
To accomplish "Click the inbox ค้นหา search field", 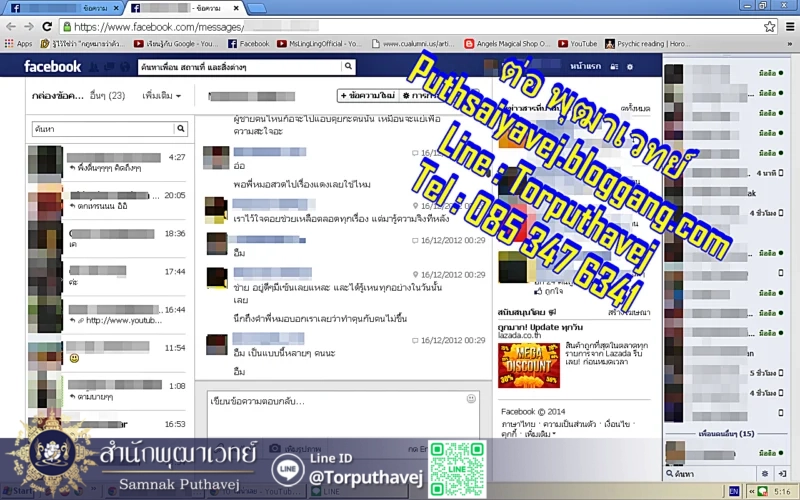I will (x=100, y=128).
